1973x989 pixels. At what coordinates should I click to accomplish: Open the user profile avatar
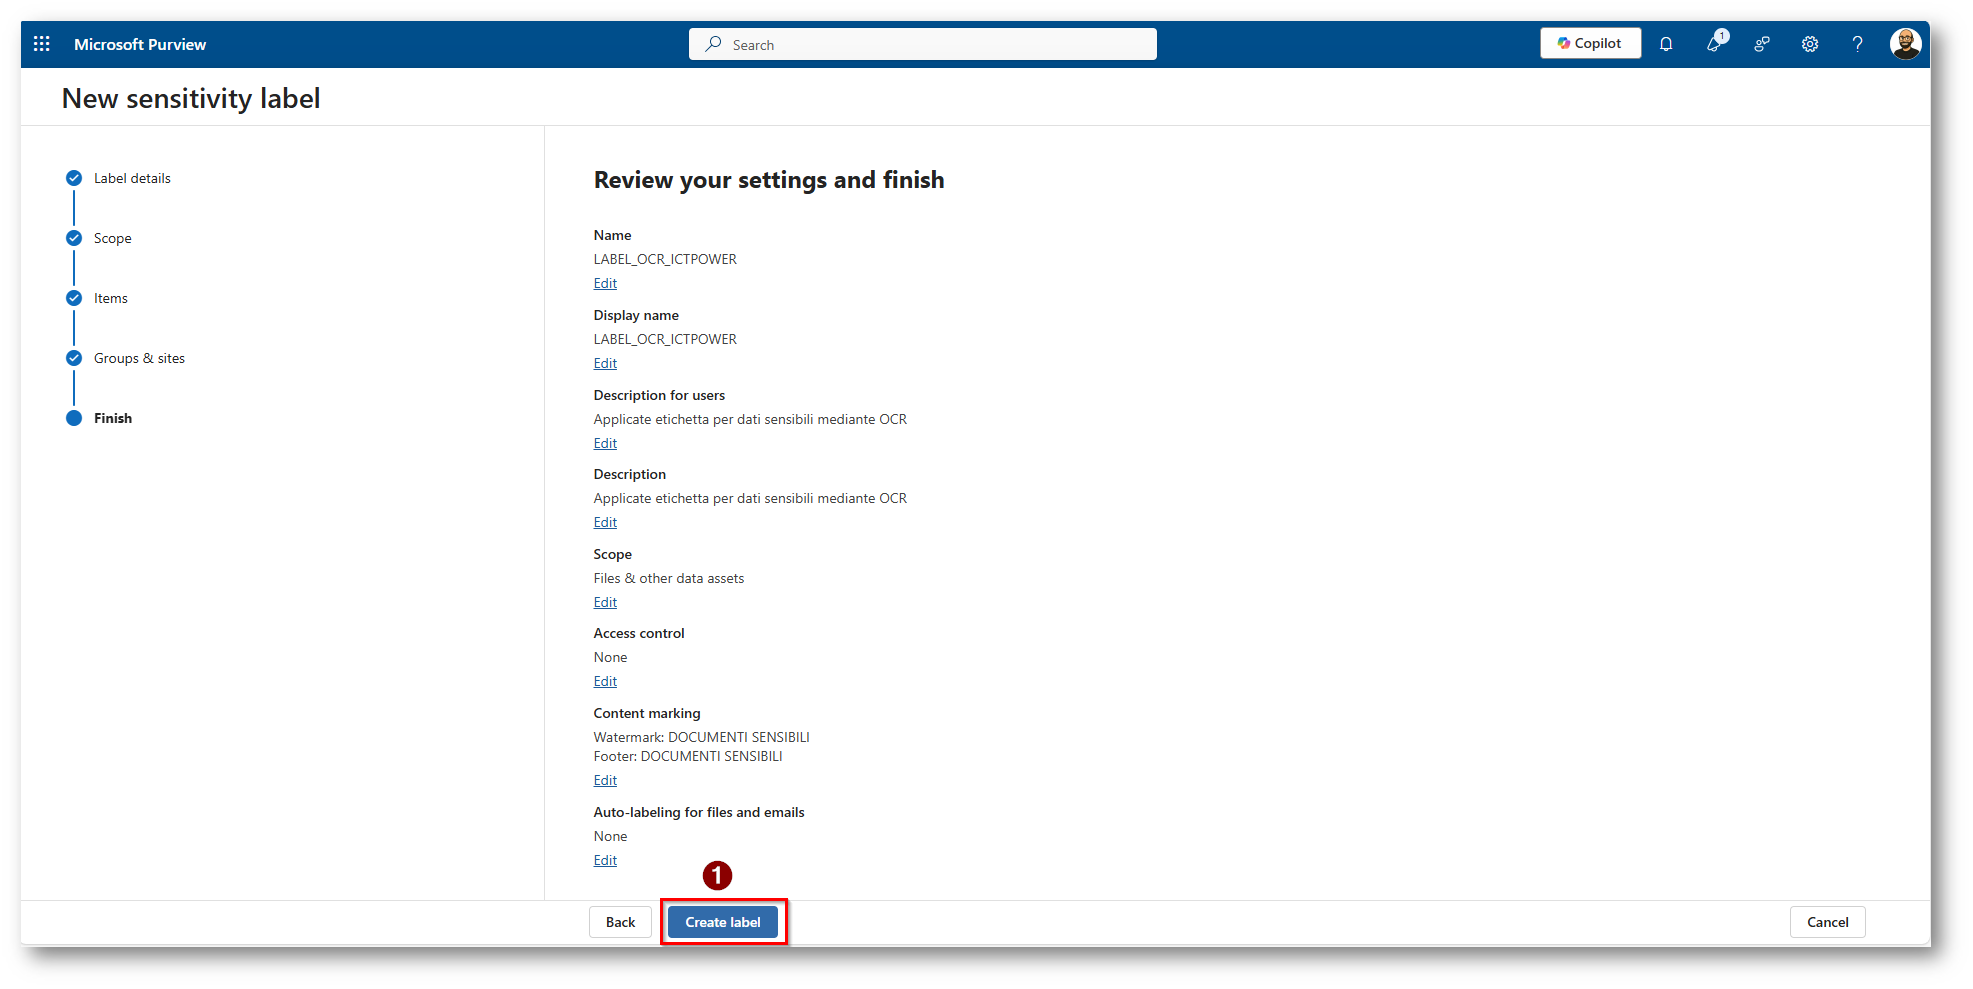[1905, 44]
